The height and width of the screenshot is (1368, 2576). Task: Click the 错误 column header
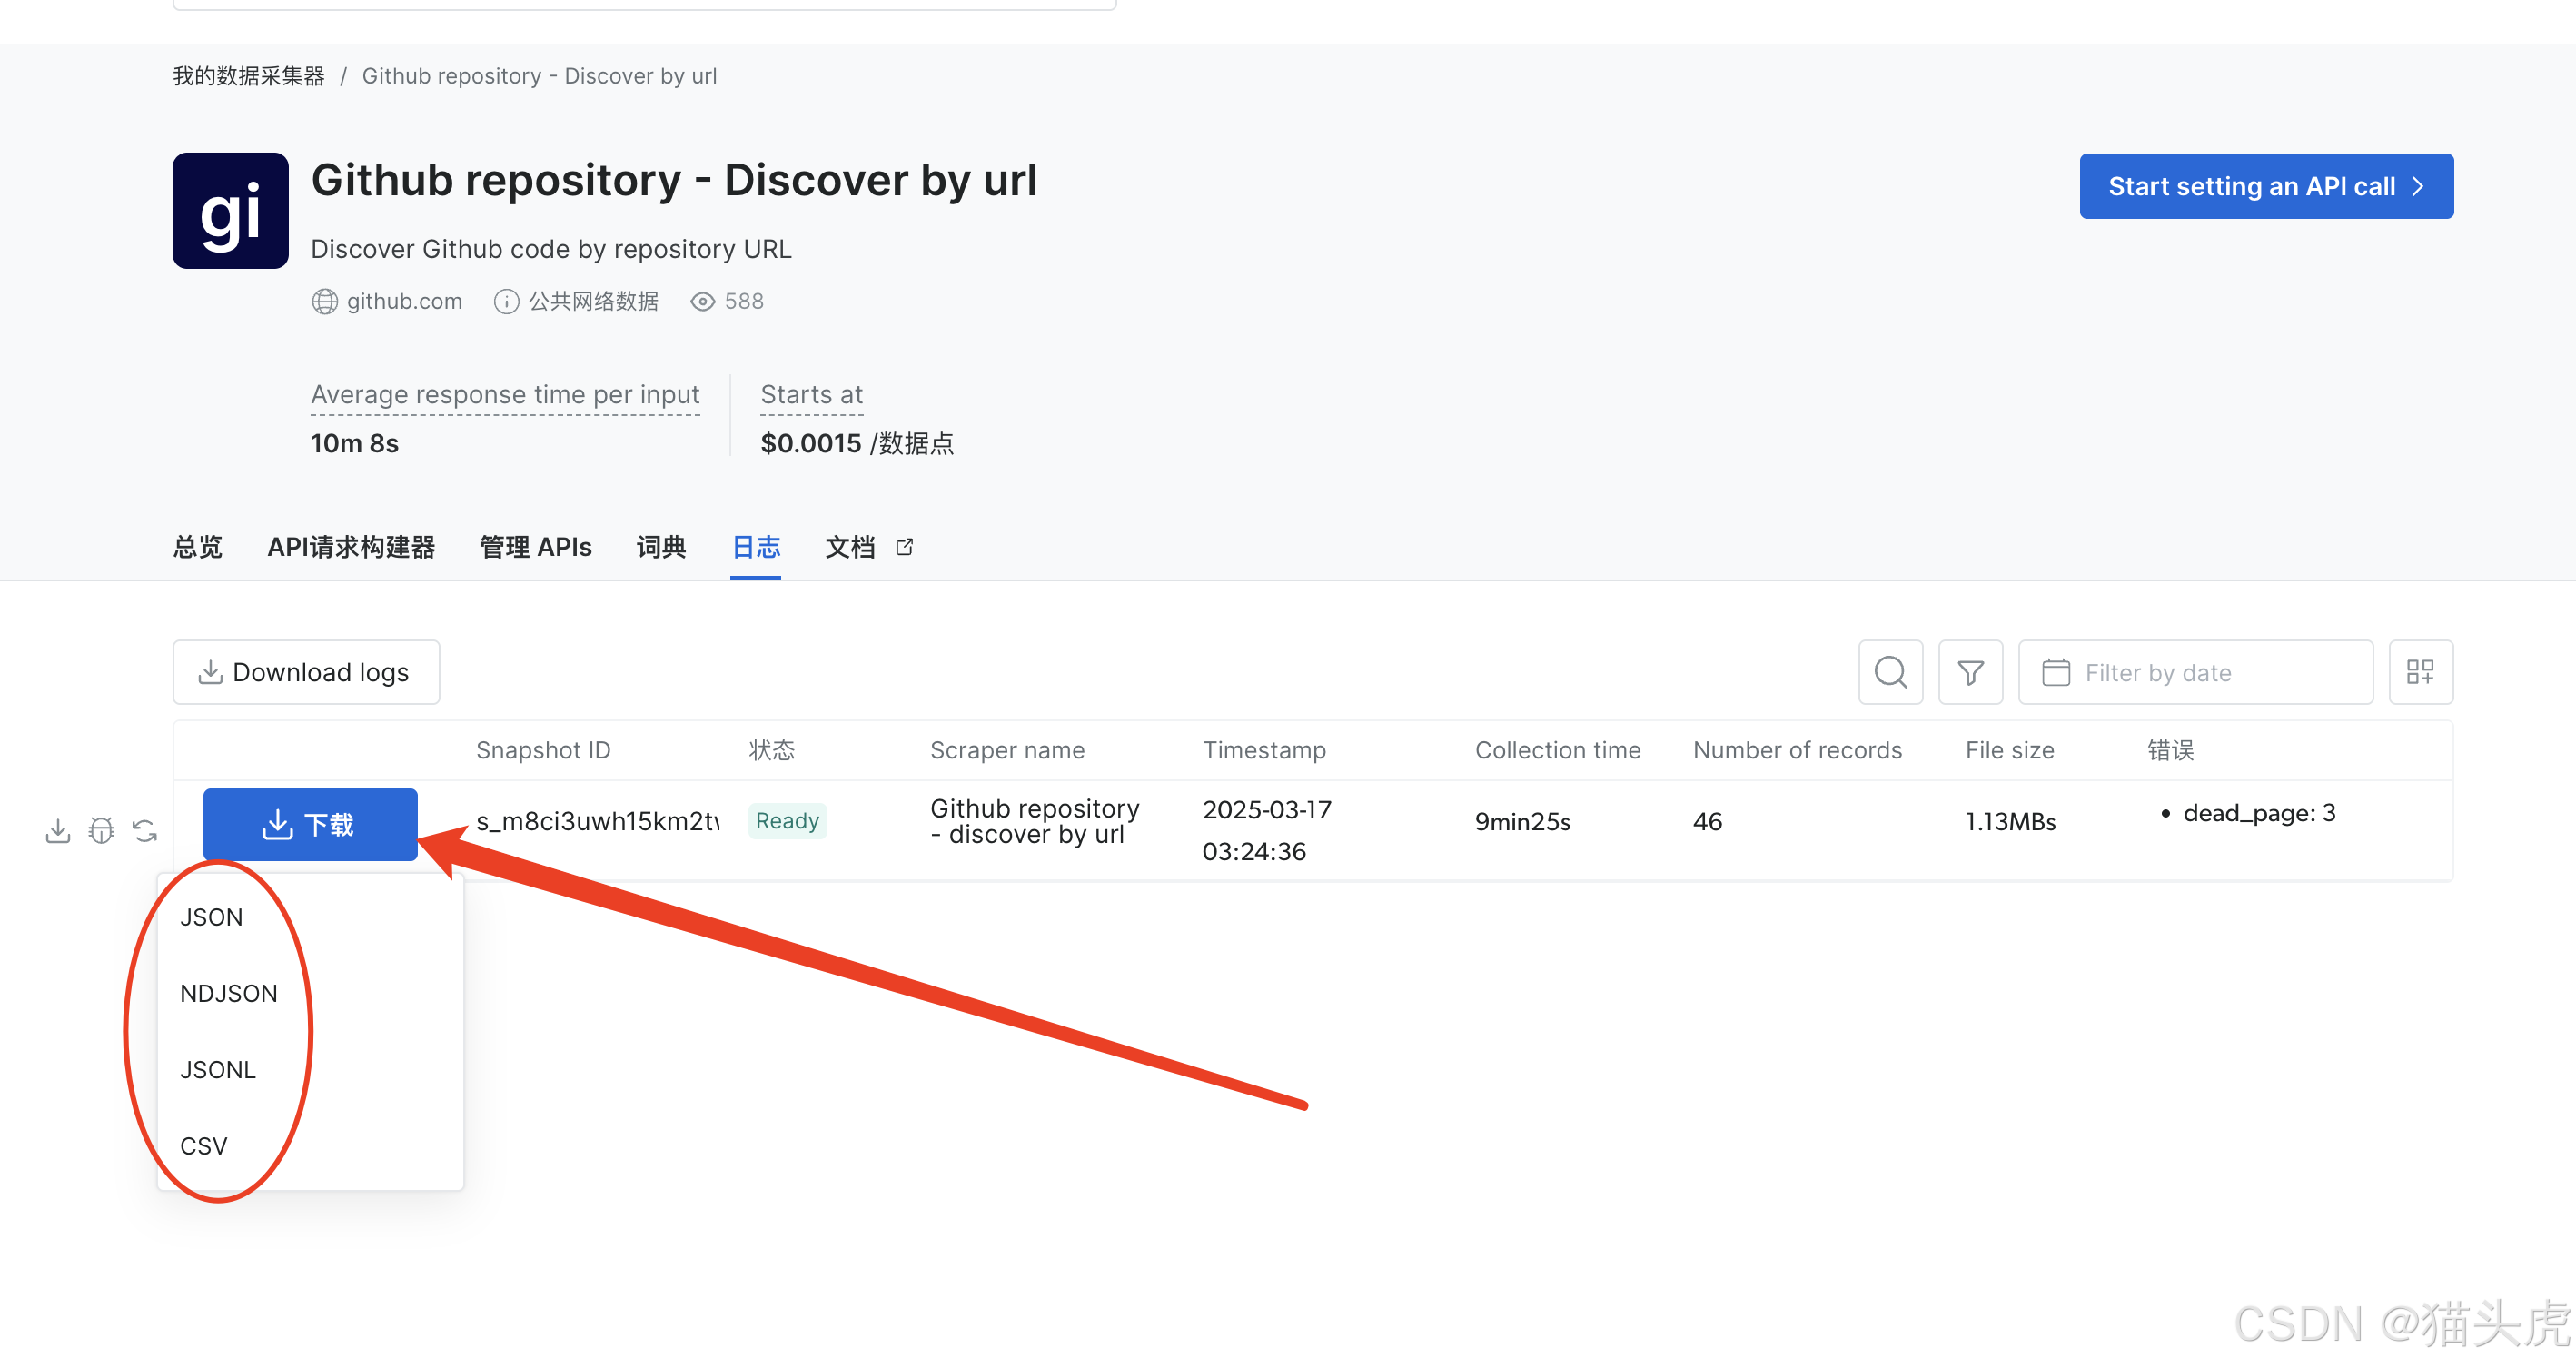coord(2170,750)
